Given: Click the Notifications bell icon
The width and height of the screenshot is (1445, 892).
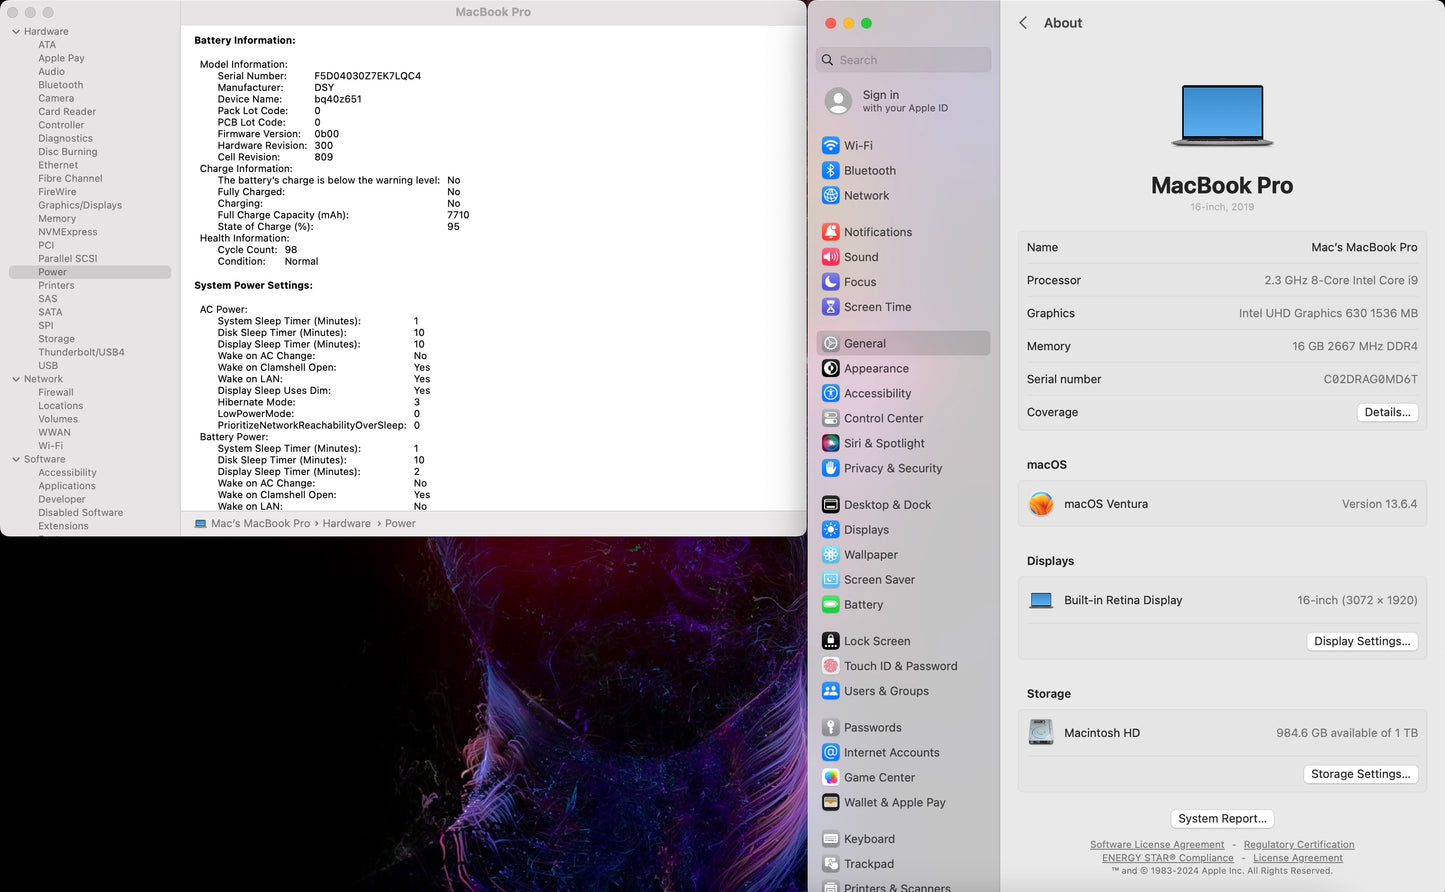Looking at the screenshot, I should [830, 232].
